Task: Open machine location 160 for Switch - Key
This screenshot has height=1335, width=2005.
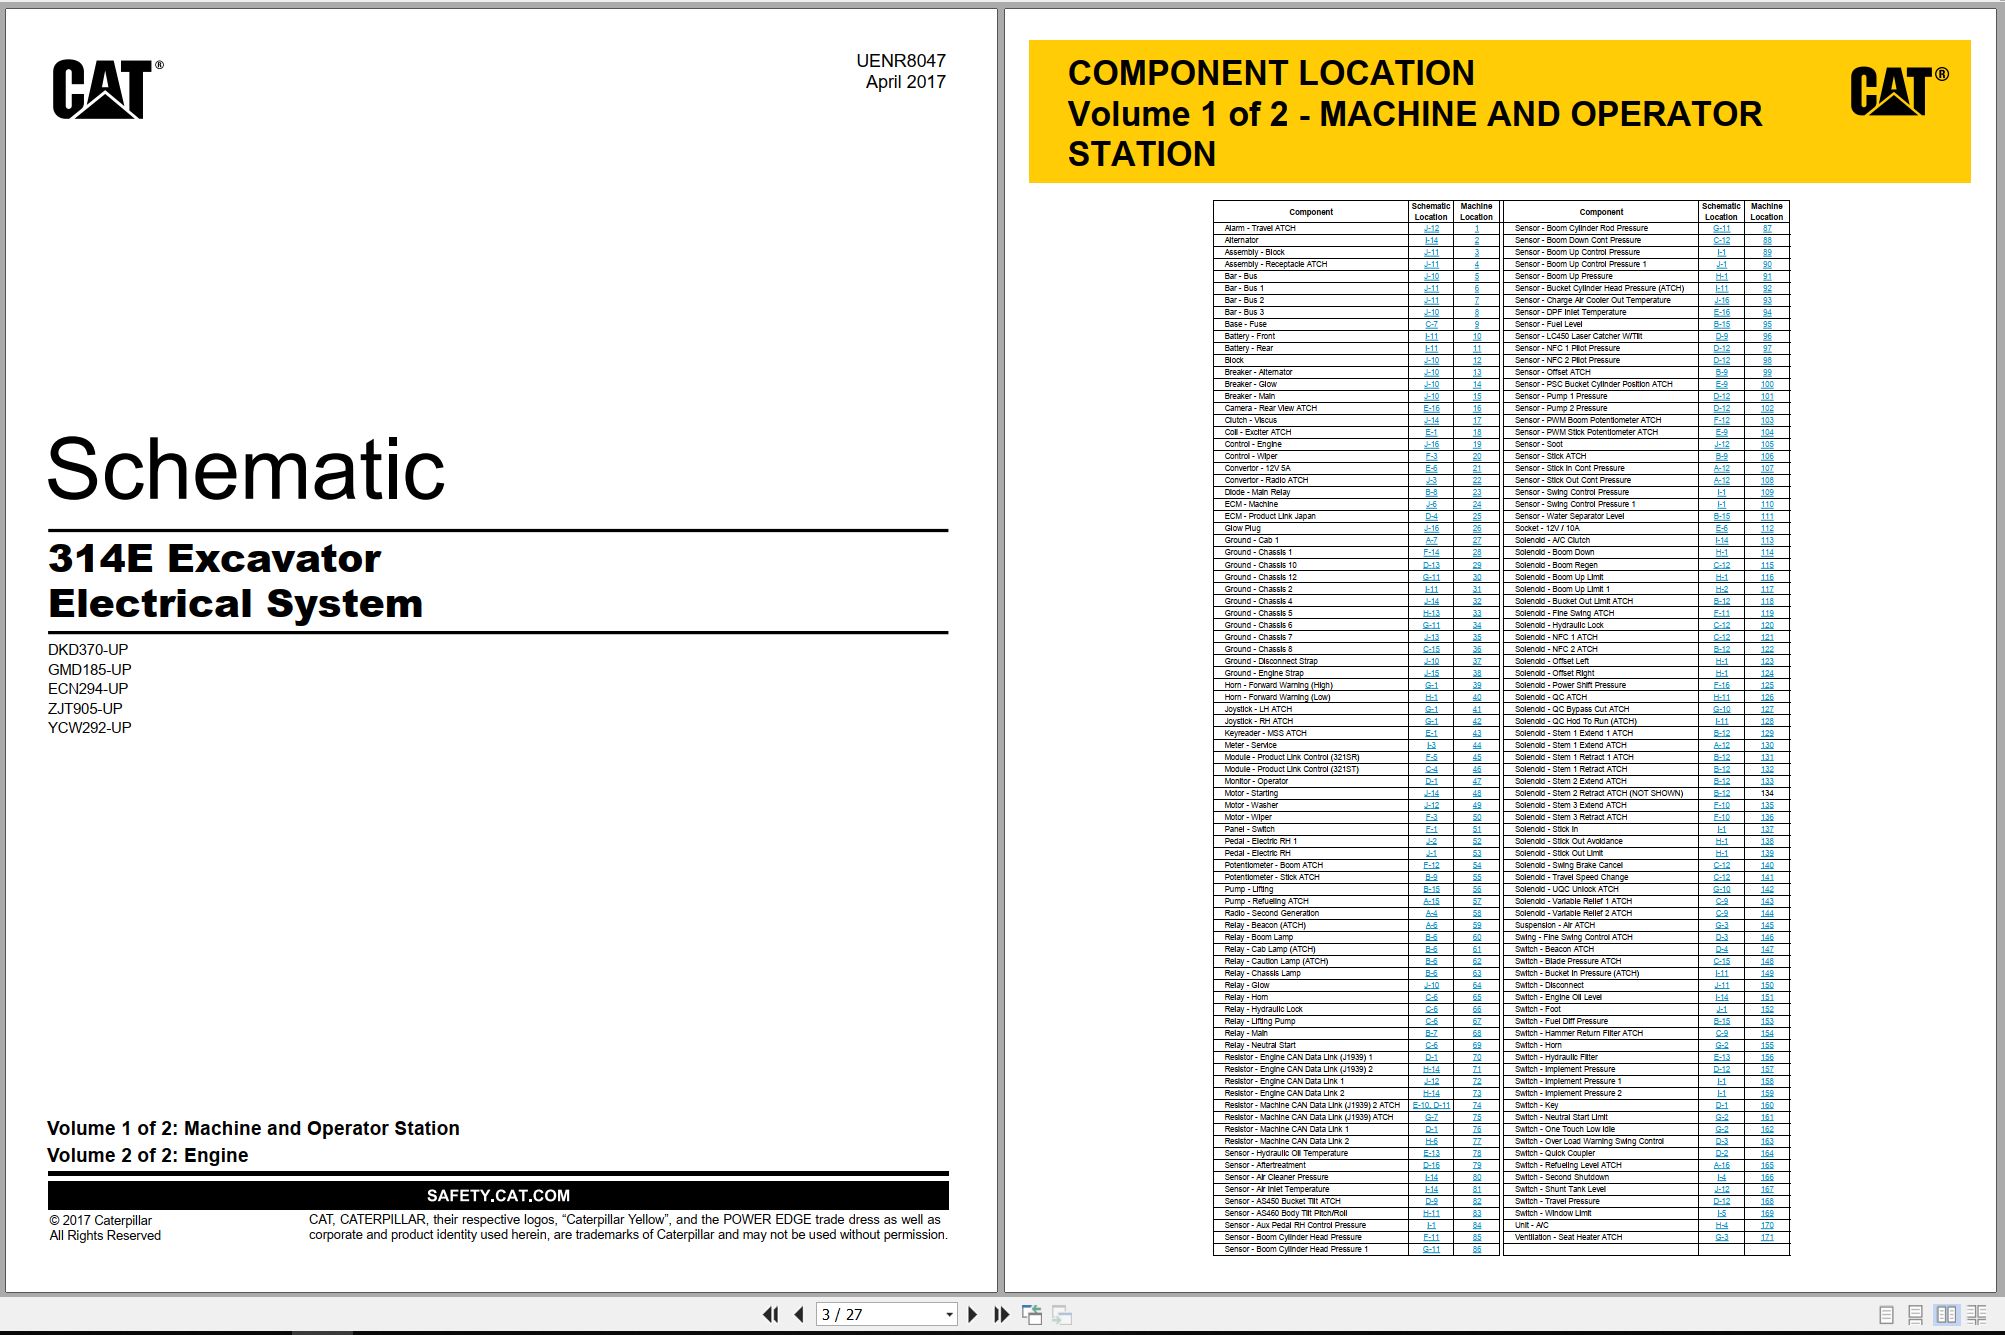Action: [x=1766, y=1105]
